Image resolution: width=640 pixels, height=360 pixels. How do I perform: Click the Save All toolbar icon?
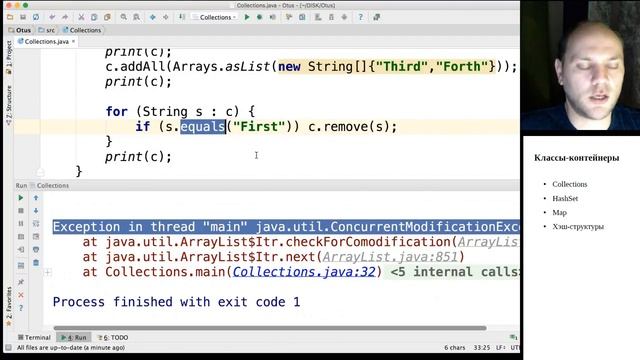(23, 17)
